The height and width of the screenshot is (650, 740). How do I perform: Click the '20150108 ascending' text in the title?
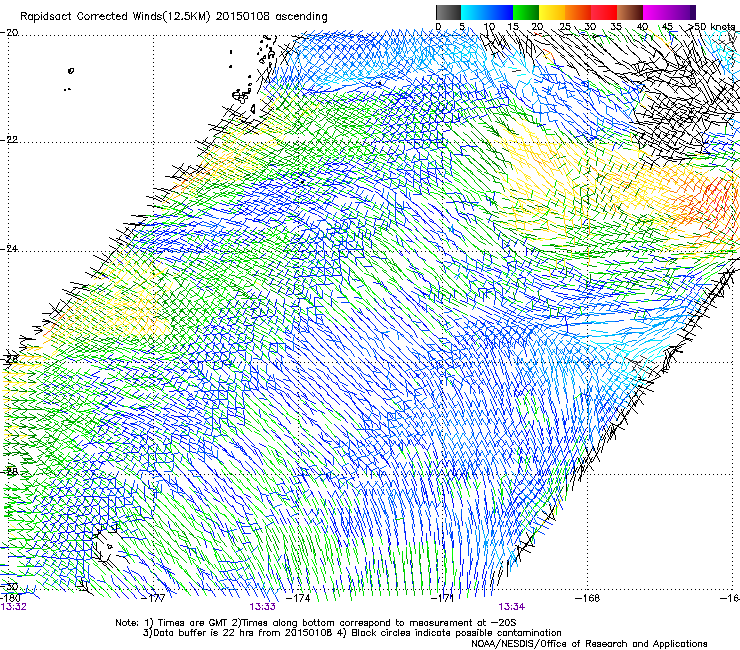(272, 17)
